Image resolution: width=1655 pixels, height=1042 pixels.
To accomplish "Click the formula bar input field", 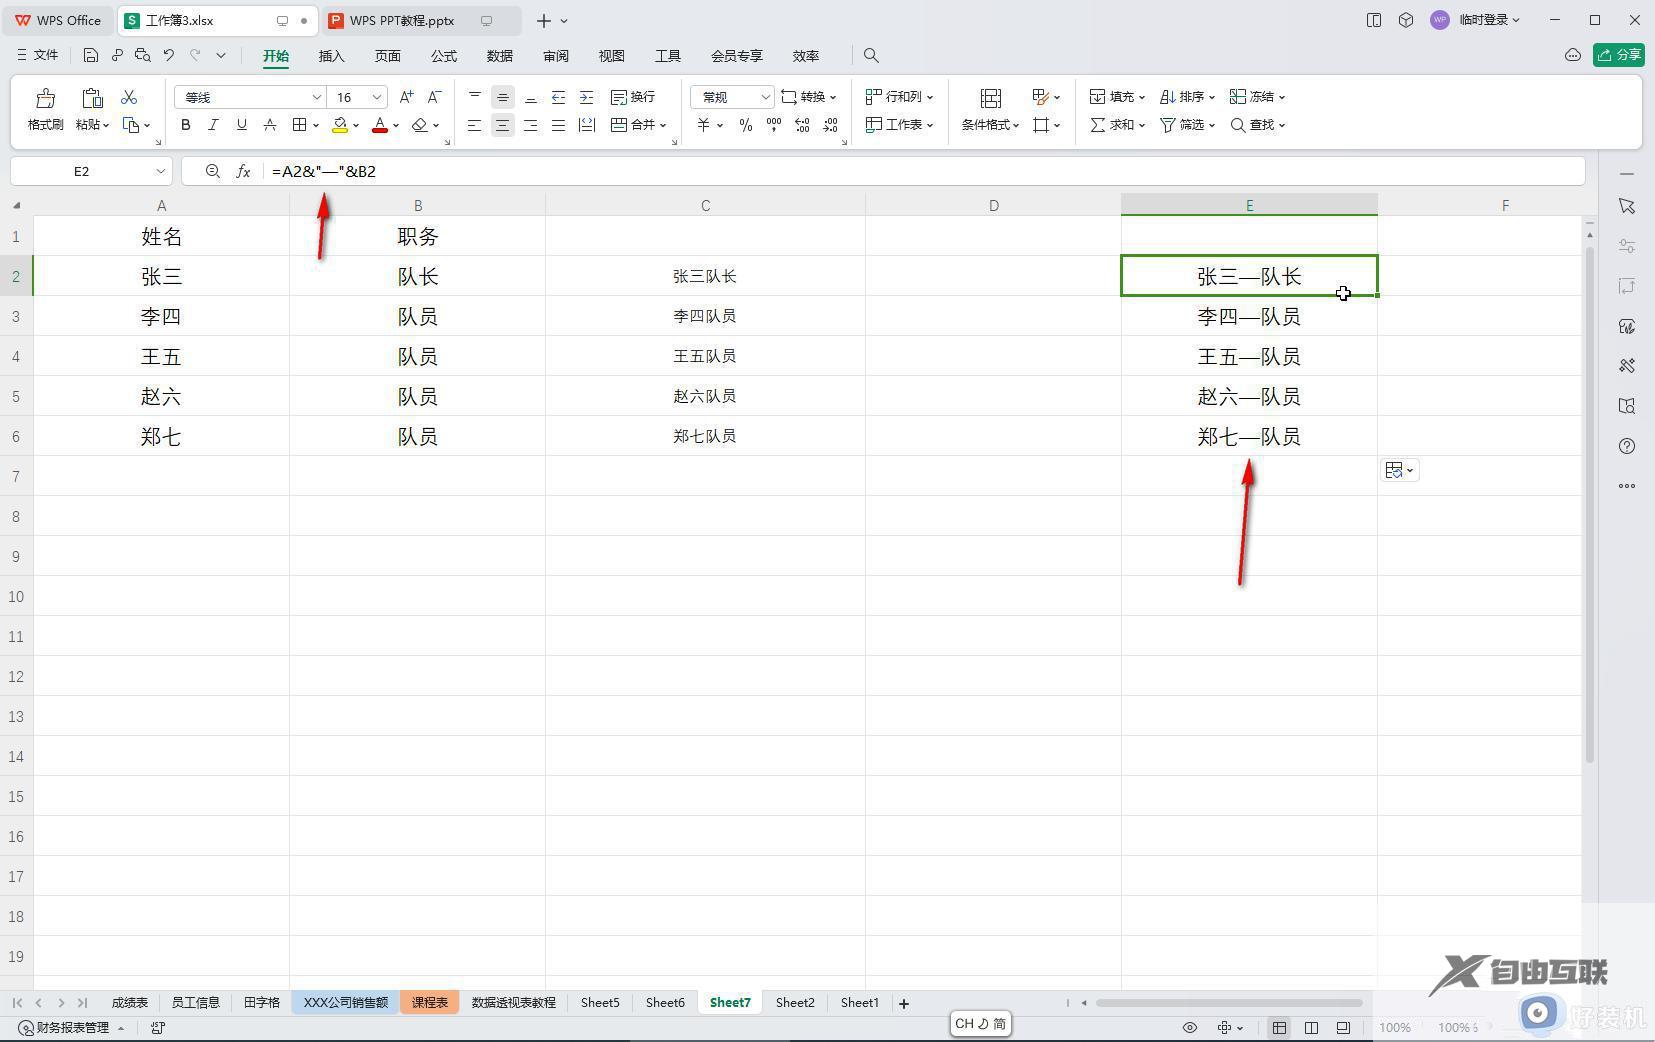I will (923, 172).
